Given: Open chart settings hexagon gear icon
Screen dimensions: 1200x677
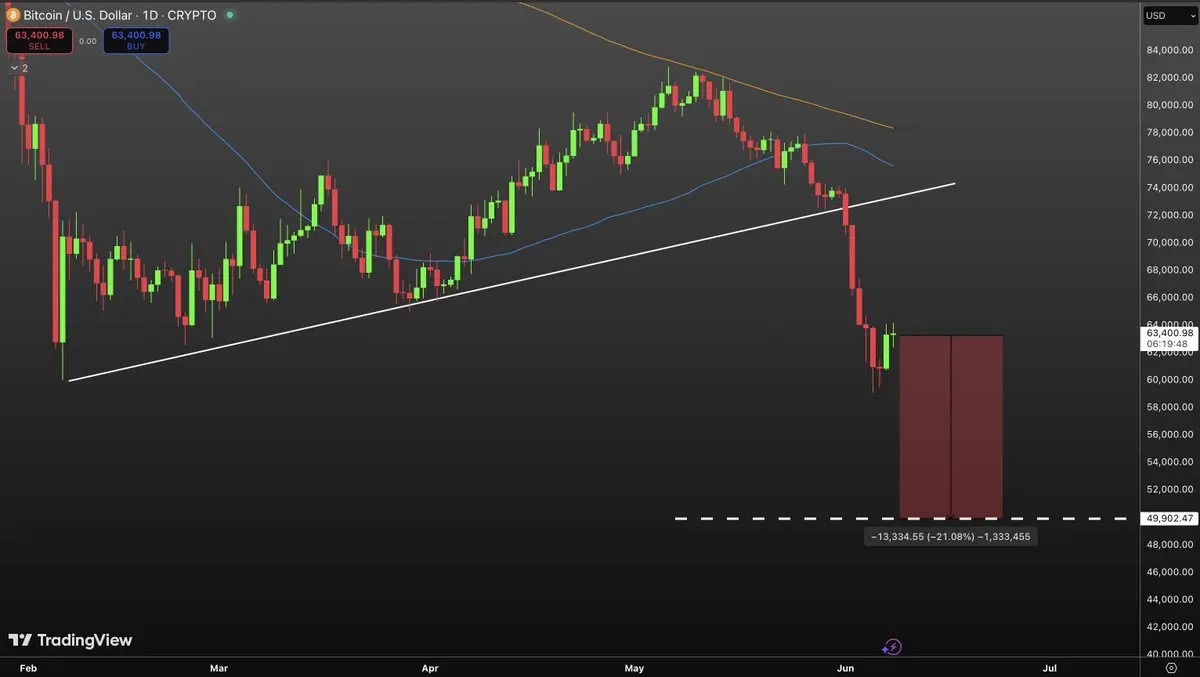Looking at the screenshot, I should pos(1171,667).
